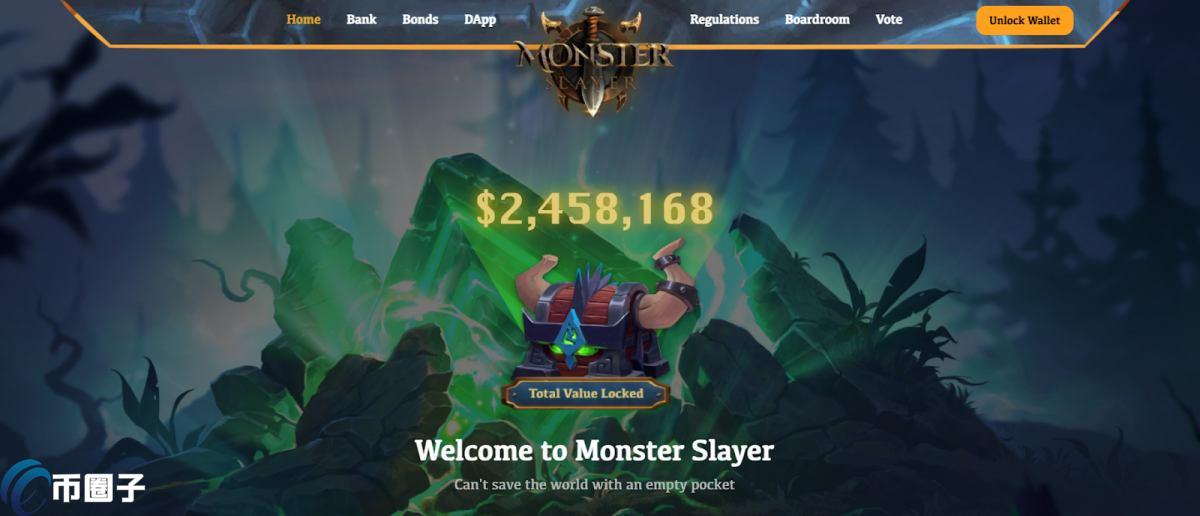Click the circular blue watermark logo
The width and height of the screenshot is (1200, 516).
pyautogui.click(x=25, y=484)
